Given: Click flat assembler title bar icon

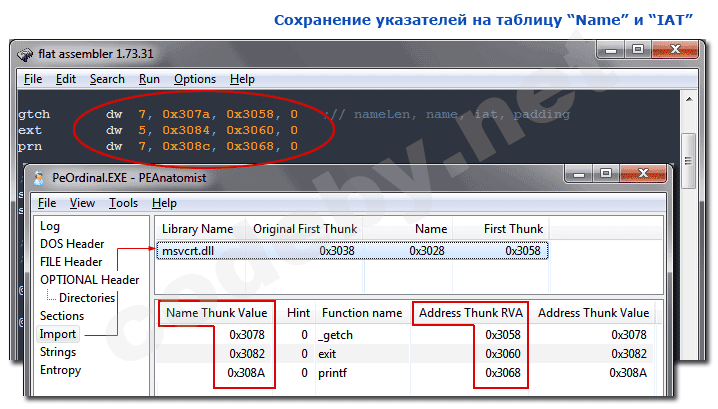Looking at the screenshot, I should pos(25,55).
